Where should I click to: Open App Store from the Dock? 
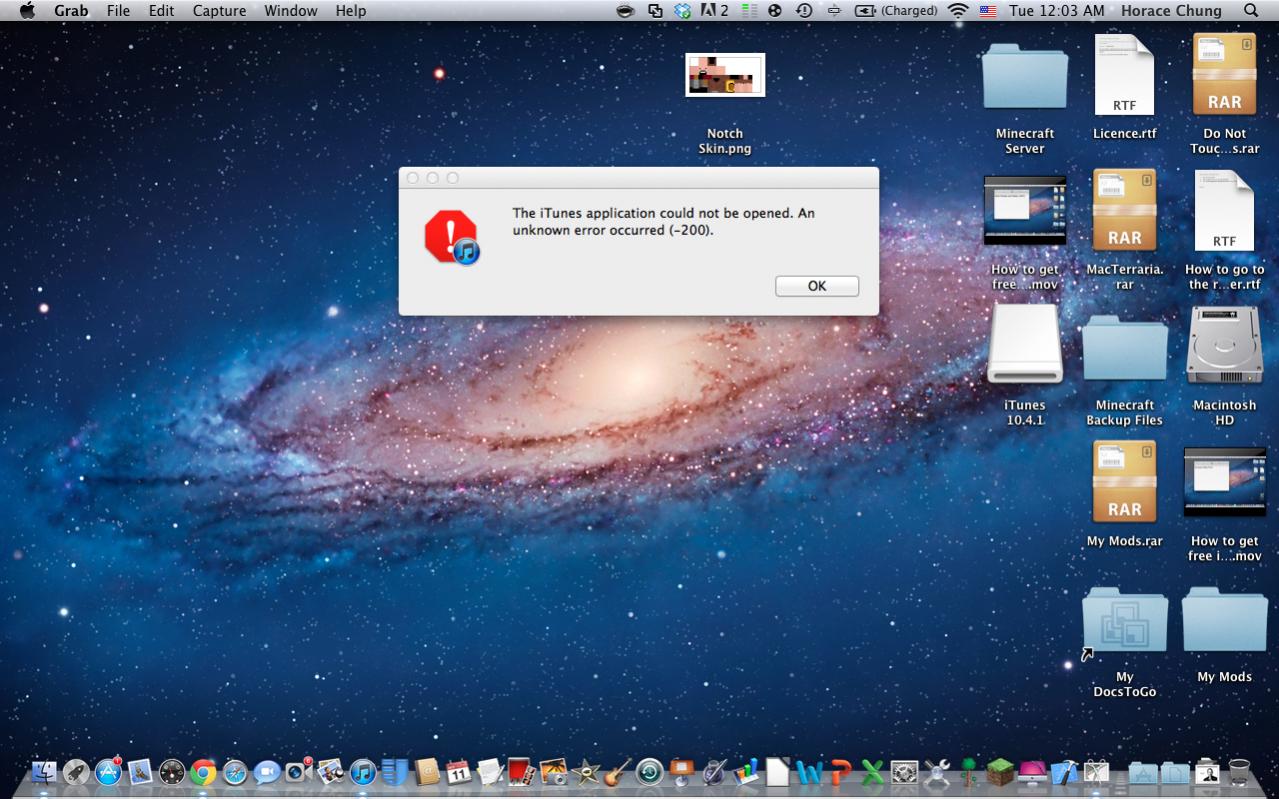108,772
